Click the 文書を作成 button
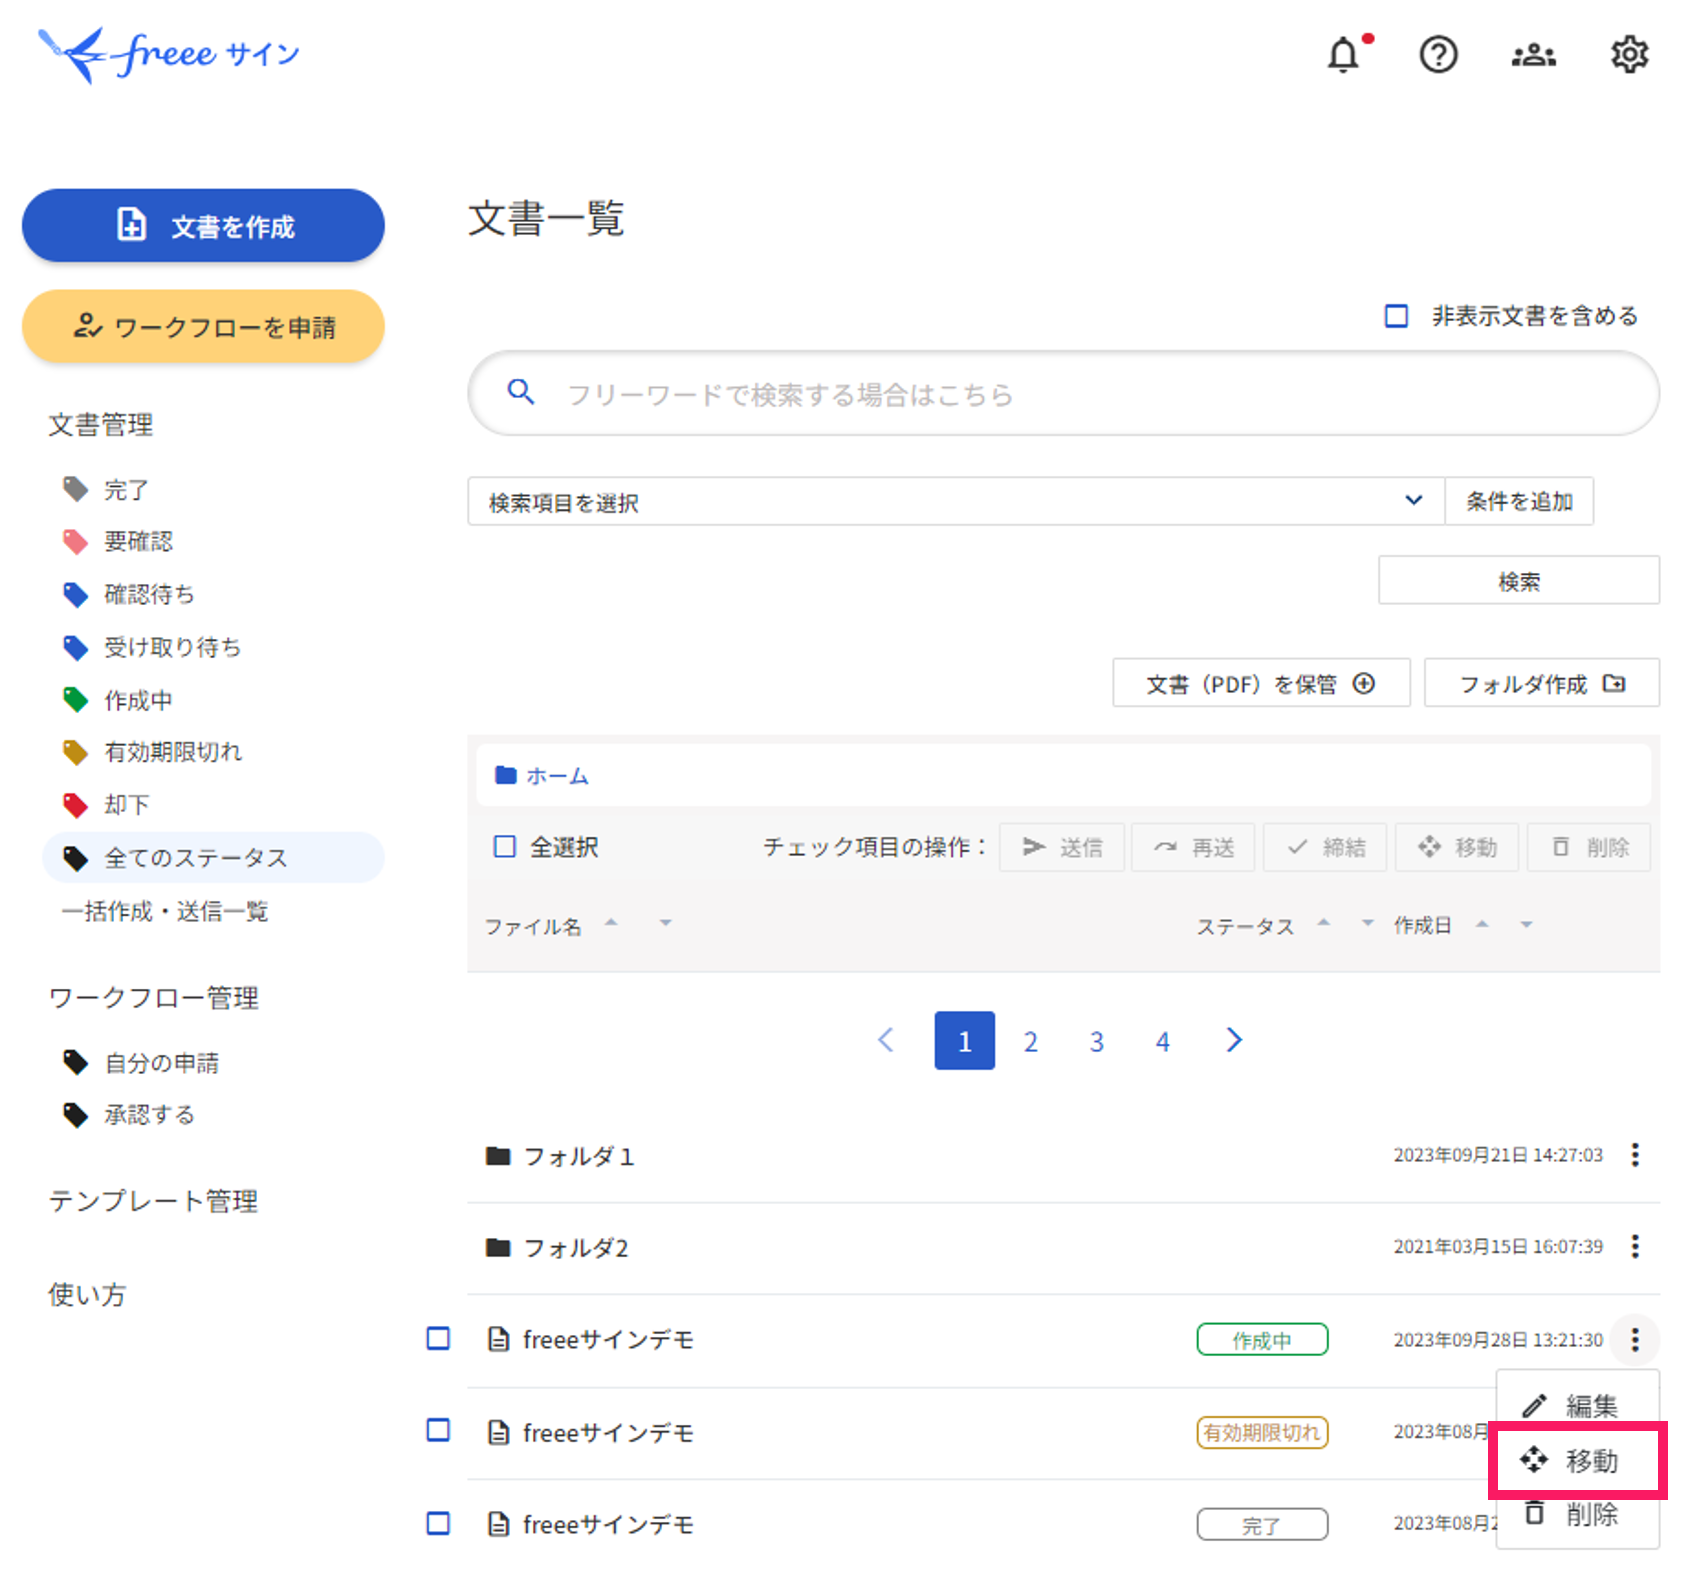 (203, 226)
